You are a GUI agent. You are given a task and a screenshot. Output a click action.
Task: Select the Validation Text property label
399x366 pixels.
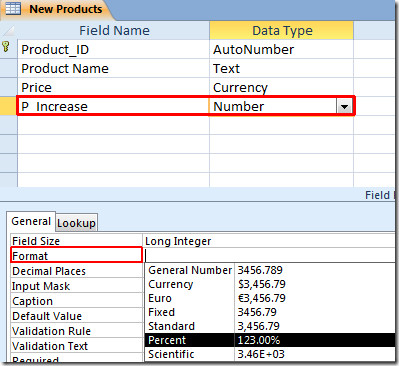point(77,346)
